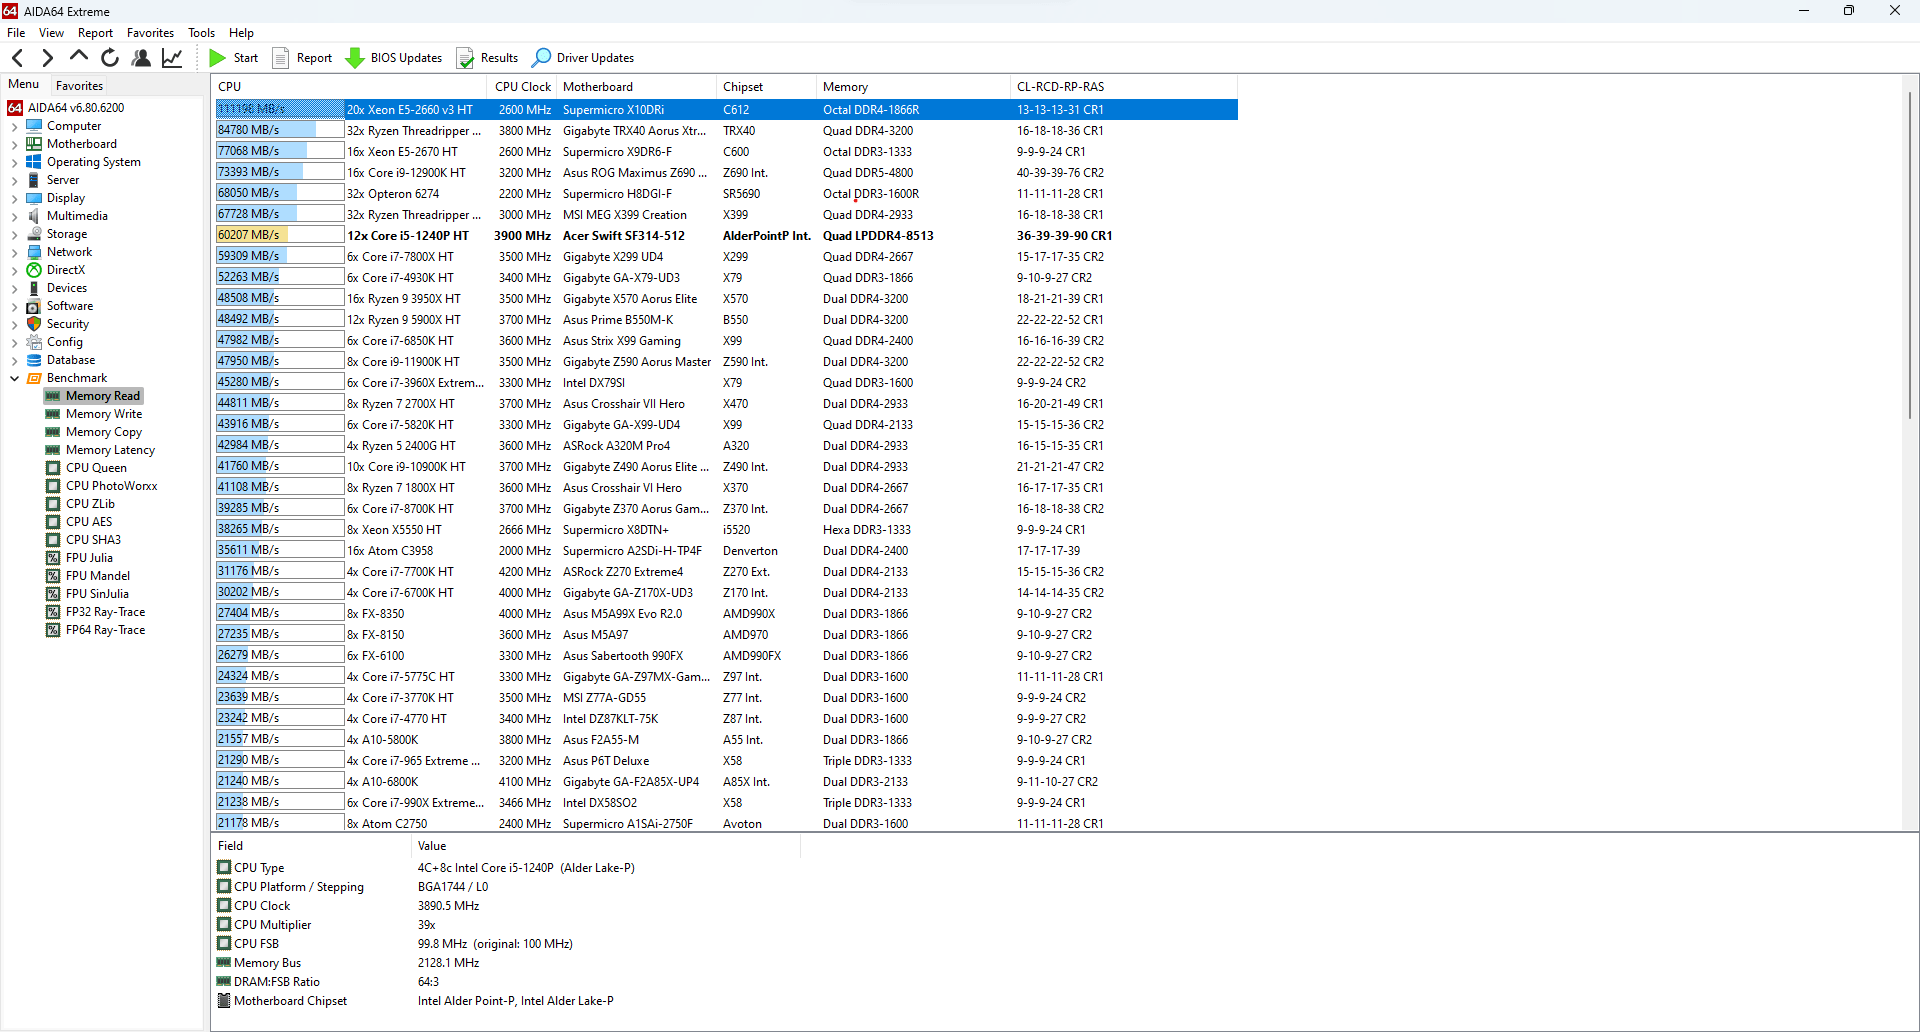Sort by the CPU Clock column header
The width and height of the screenshot is (1920, 1032).
pos(522,87)
